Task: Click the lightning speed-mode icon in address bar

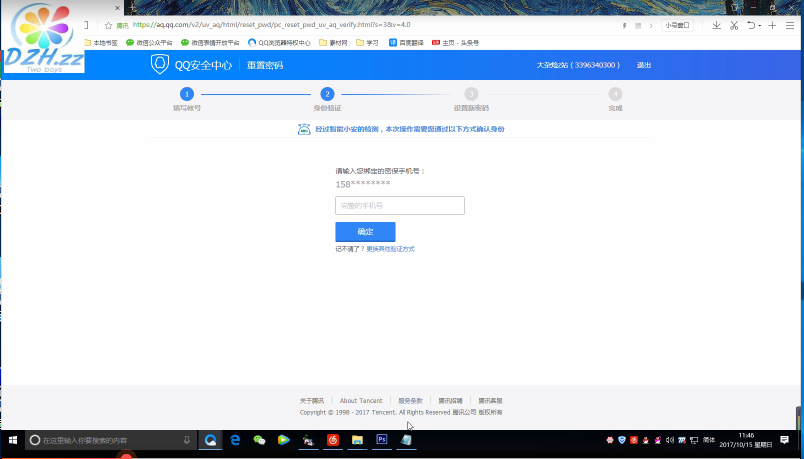Action: [625, 26]
